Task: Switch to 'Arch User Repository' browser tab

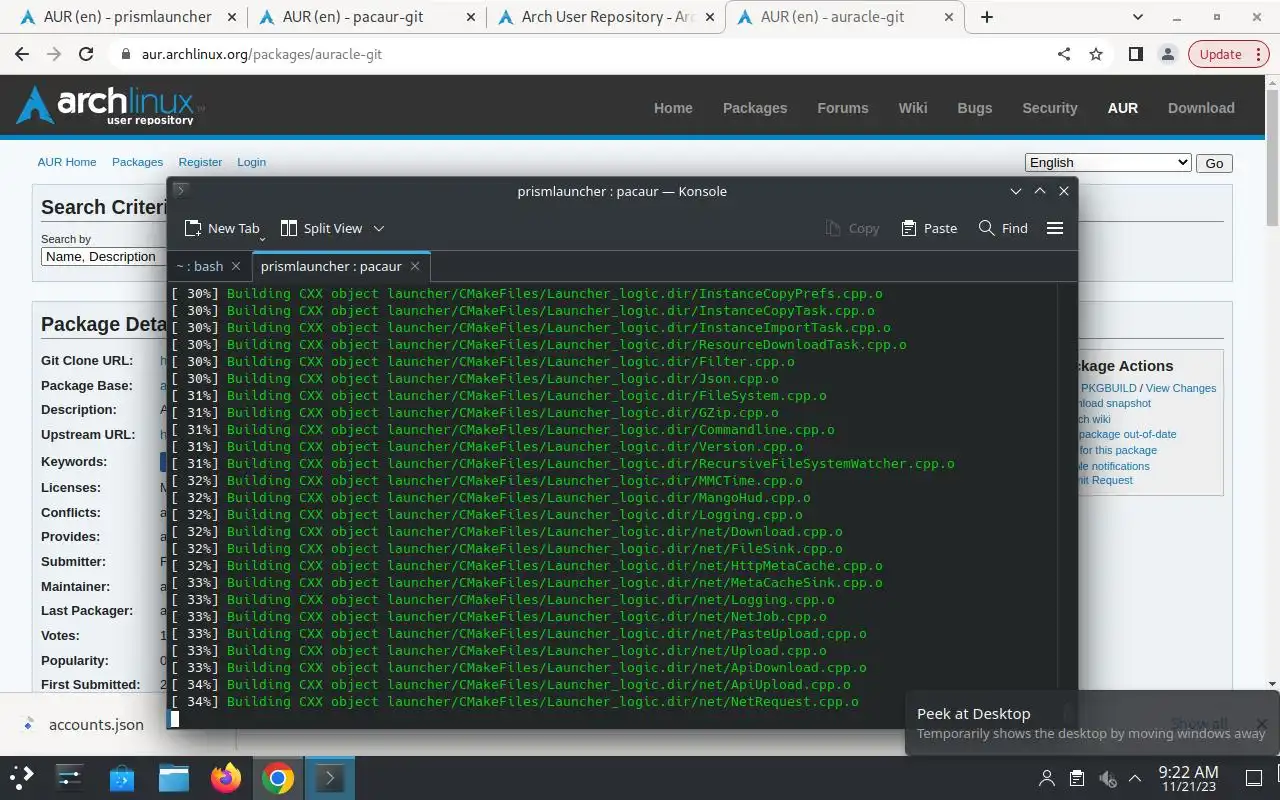Action: pos(605,17)
